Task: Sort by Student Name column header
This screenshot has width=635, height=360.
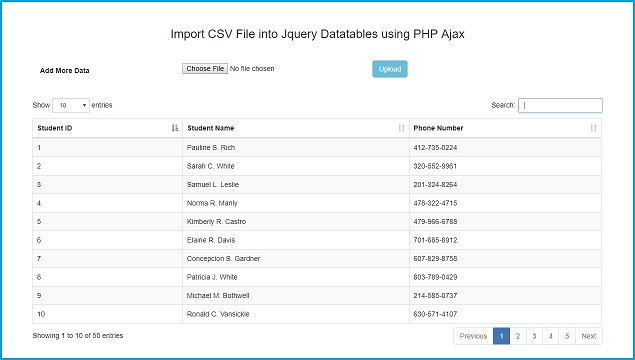Action: [296, 128]
